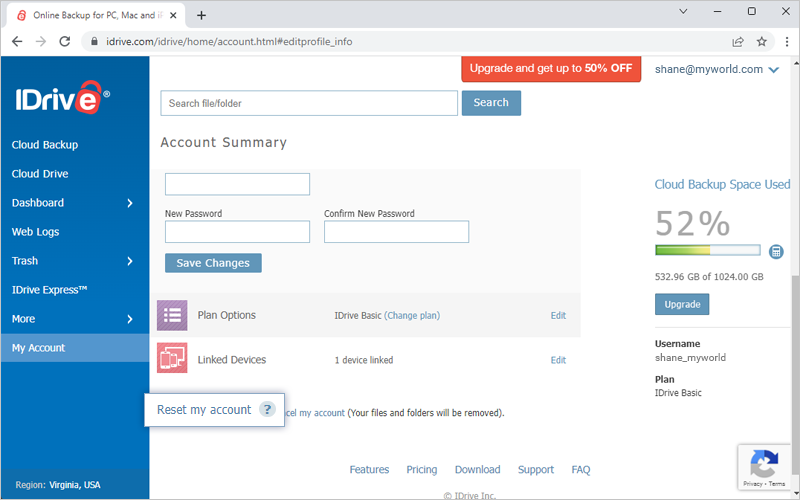Click Save Changes

[213, 263]
